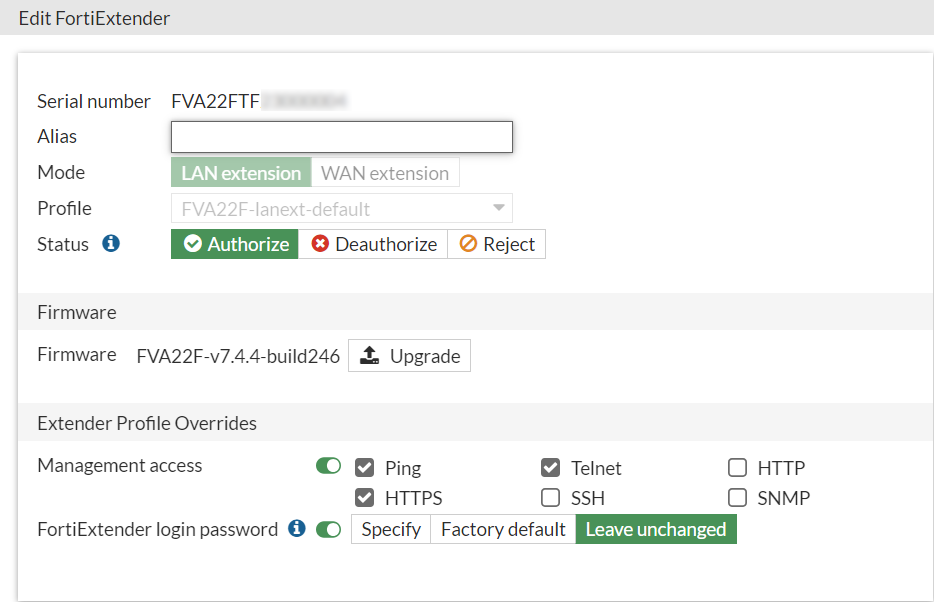Click the Firmware Upgrade button
The width and height of the screenshot is (934, 602).
(410, 356)
